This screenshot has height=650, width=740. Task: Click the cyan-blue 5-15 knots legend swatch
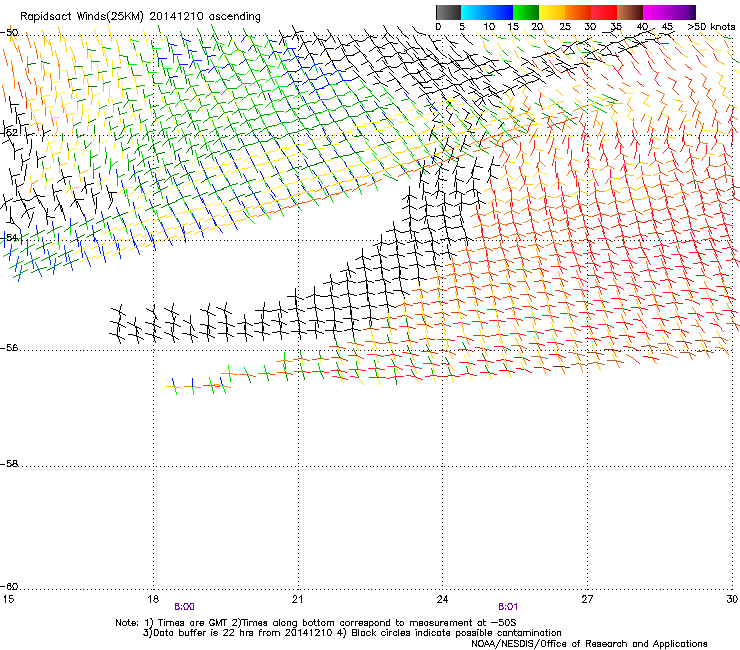tap(487, 12)
